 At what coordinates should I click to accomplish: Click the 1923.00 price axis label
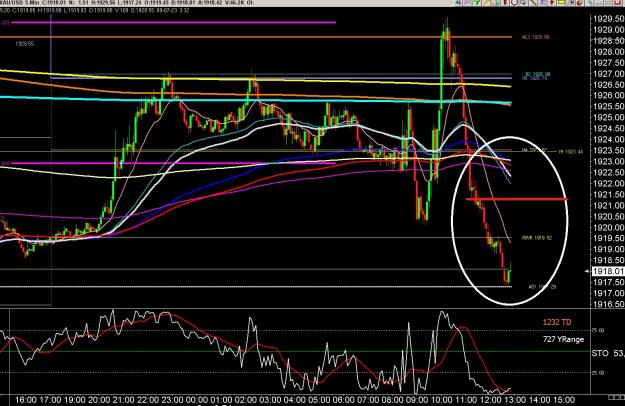click(608, 161)
